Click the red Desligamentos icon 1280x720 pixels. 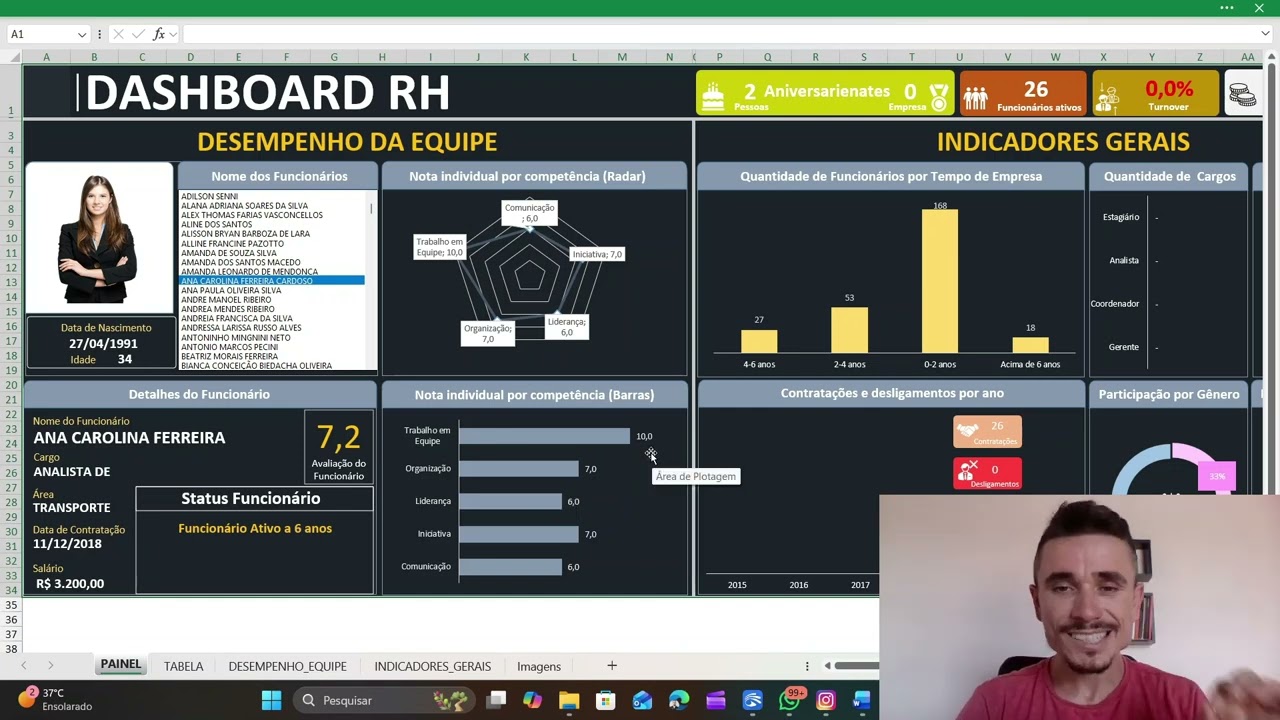point(967,471)
